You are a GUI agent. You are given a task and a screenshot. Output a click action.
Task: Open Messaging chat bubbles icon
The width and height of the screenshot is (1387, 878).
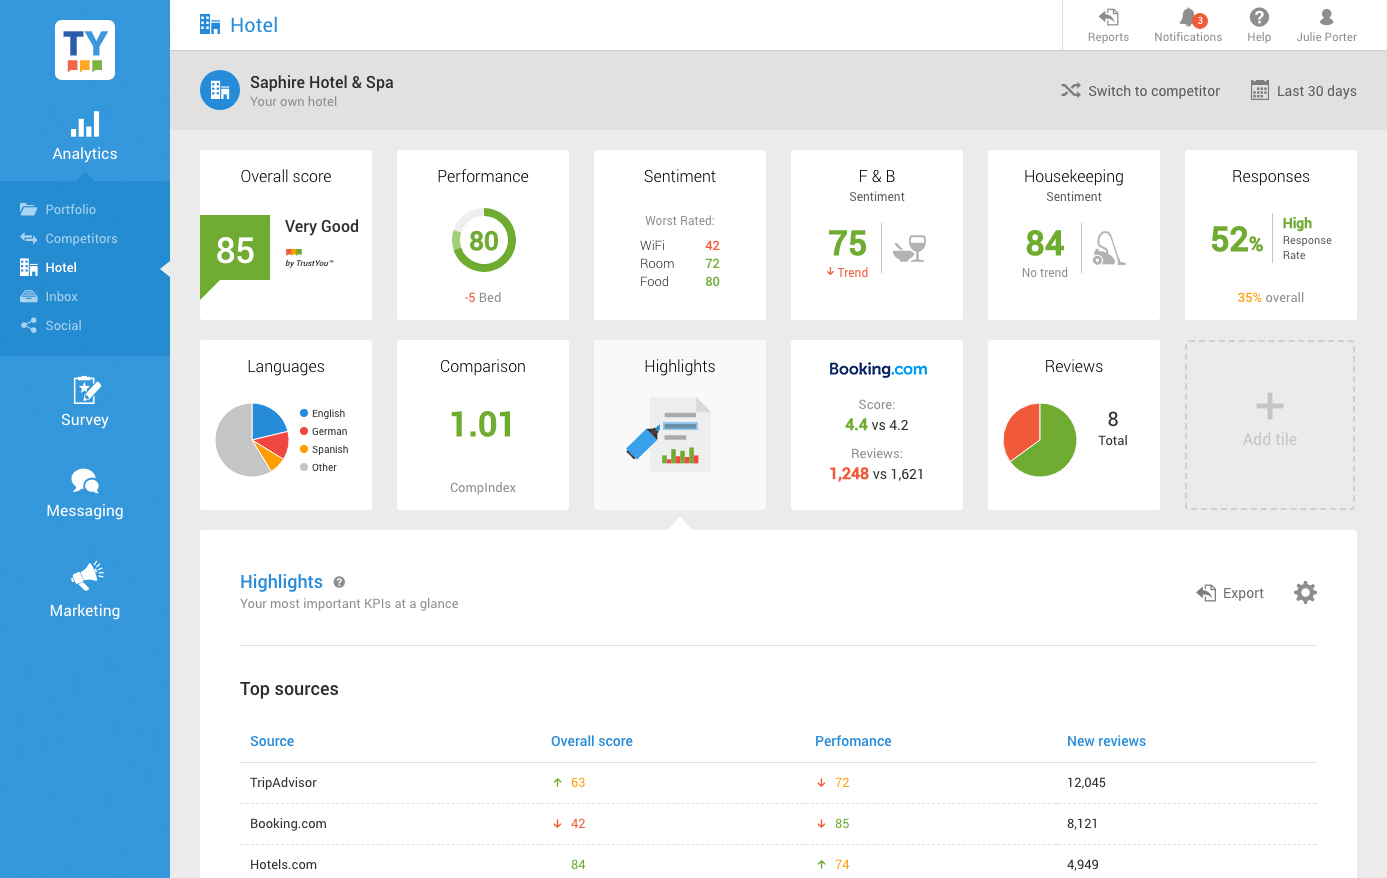[85, 481]
